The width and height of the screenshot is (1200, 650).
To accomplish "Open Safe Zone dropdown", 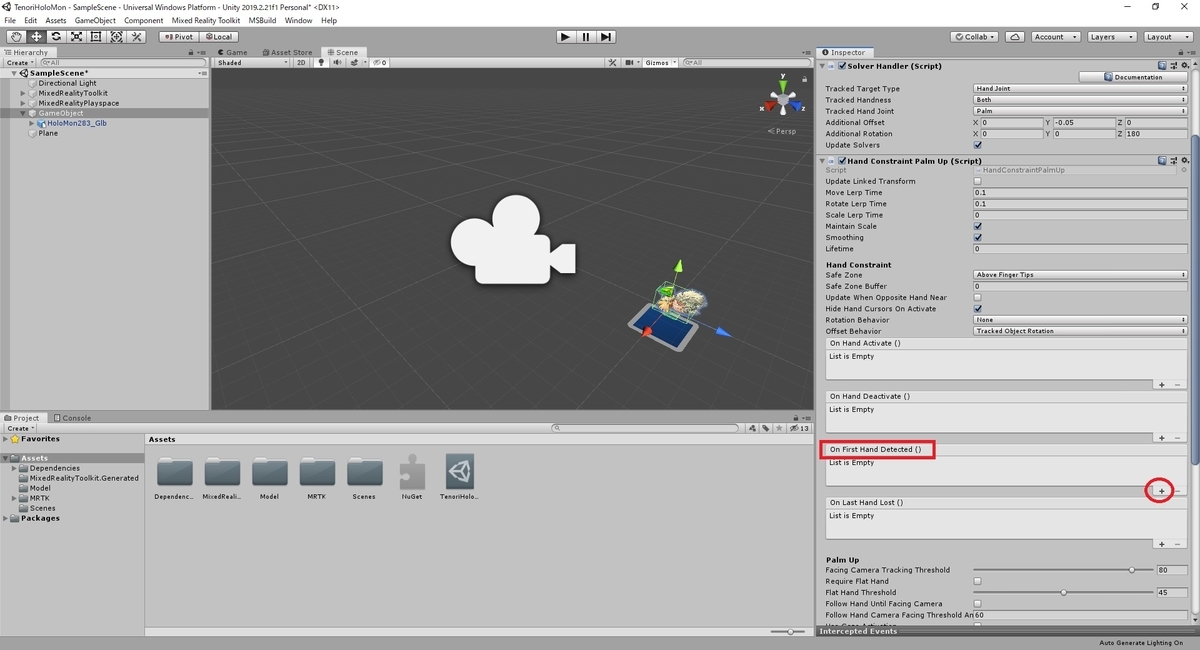I will [x=1080, y=274].
